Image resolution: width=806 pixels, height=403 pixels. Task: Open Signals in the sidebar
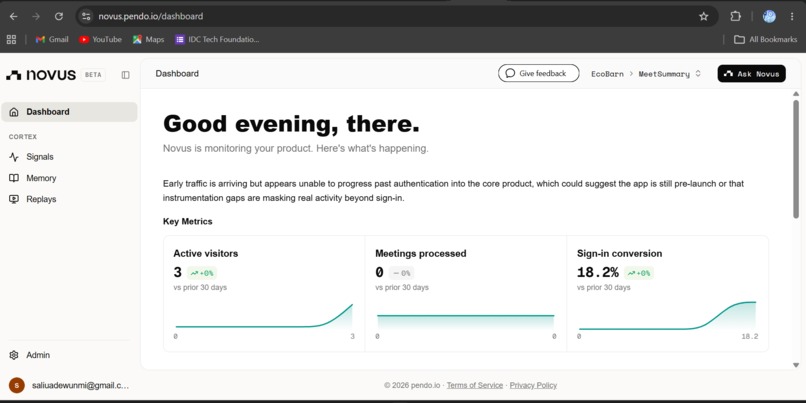pyautogui.click(x=69, y=157)
